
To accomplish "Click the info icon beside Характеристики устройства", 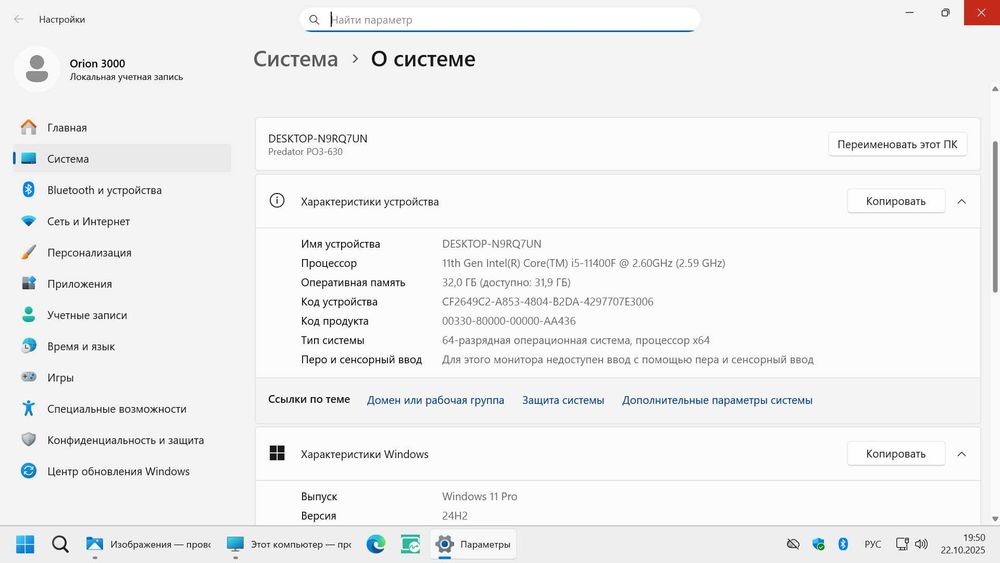I will pos(277,201).
